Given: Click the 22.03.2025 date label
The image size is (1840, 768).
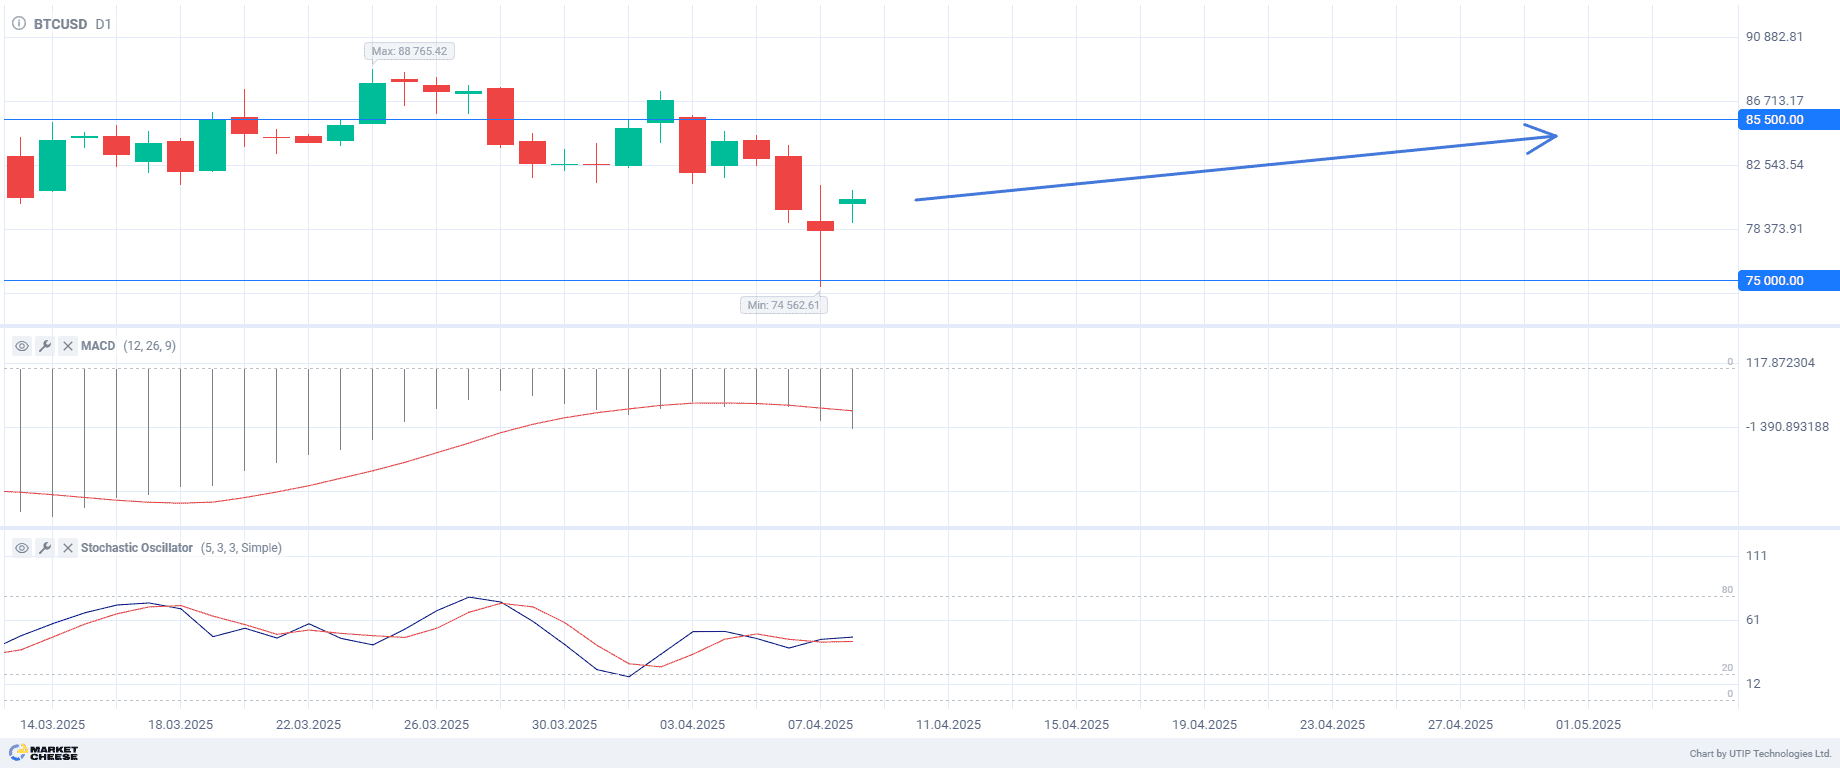Looking at the screenshot, I should (x=309, y=725).
